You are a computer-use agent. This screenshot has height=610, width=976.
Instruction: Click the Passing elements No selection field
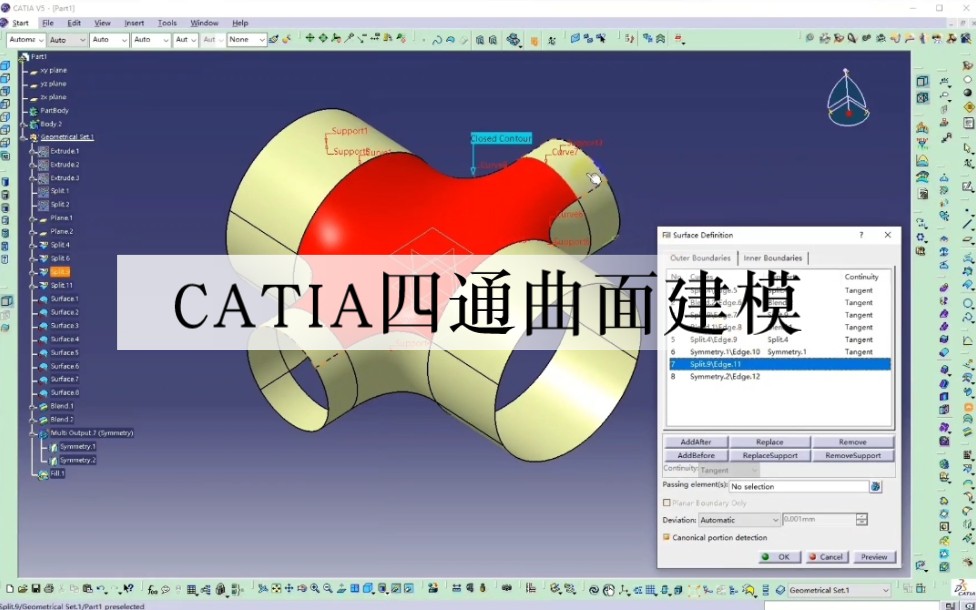click(x=799, y=487)
